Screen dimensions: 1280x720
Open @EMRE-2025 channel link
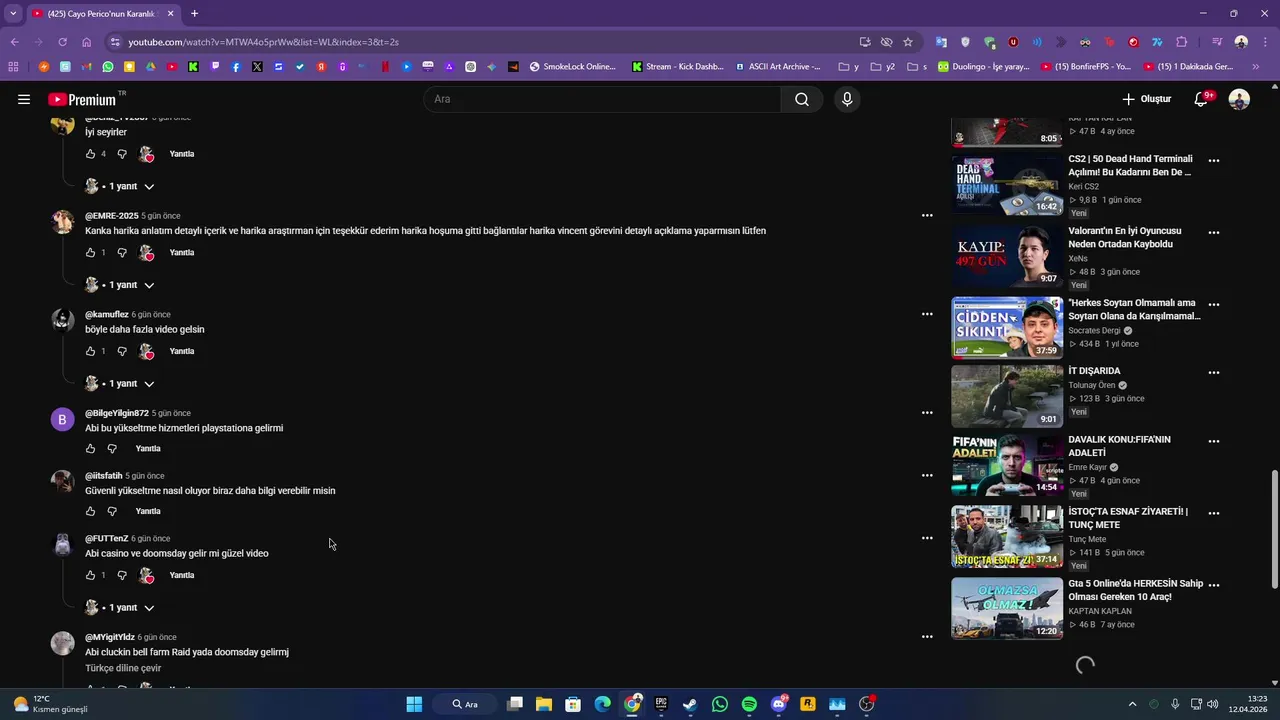coord(112,216)
